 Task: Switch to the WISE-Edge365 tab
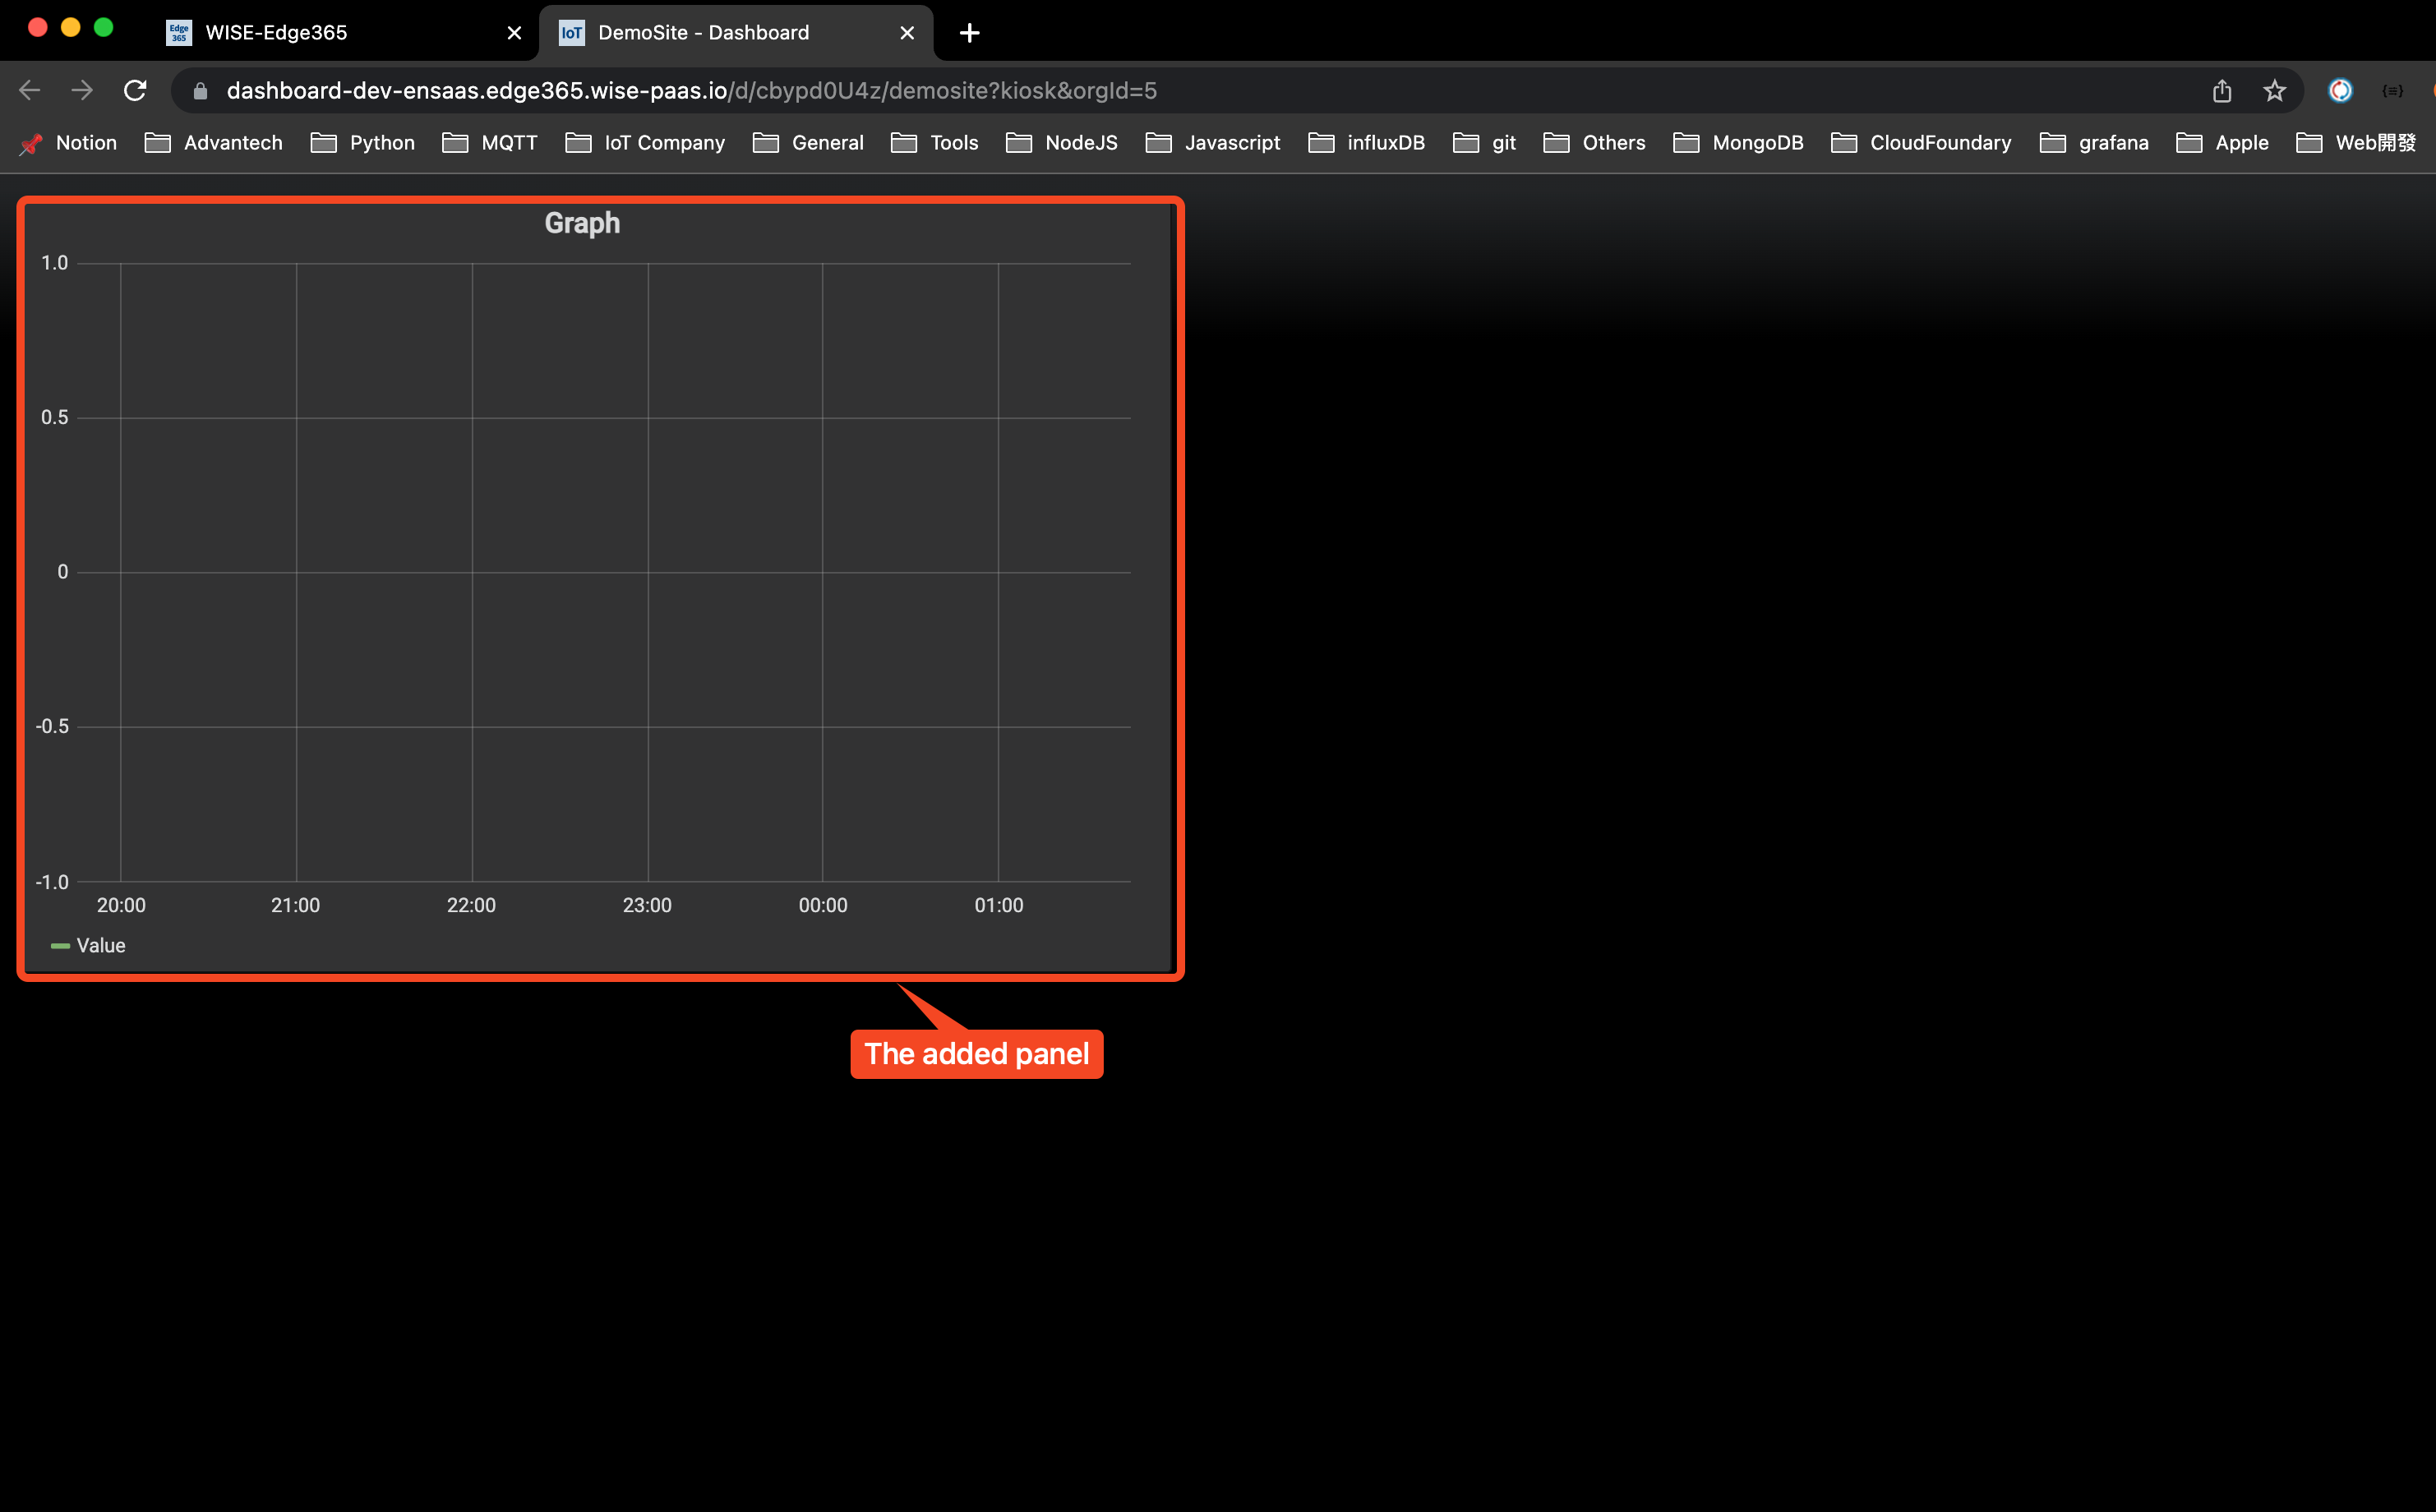(x=275, y=32)
